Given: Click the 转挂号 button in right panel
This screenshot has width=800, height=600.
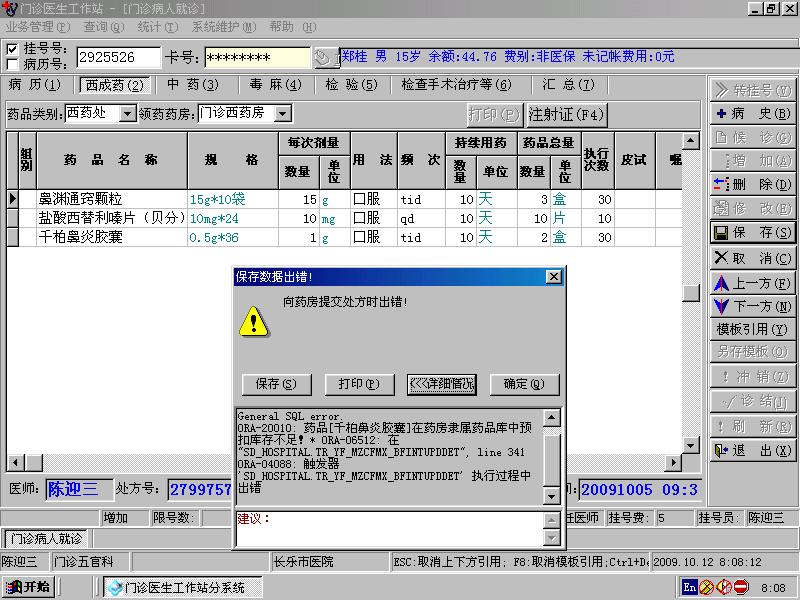Looking at the screenshot, I should [753, 90].
